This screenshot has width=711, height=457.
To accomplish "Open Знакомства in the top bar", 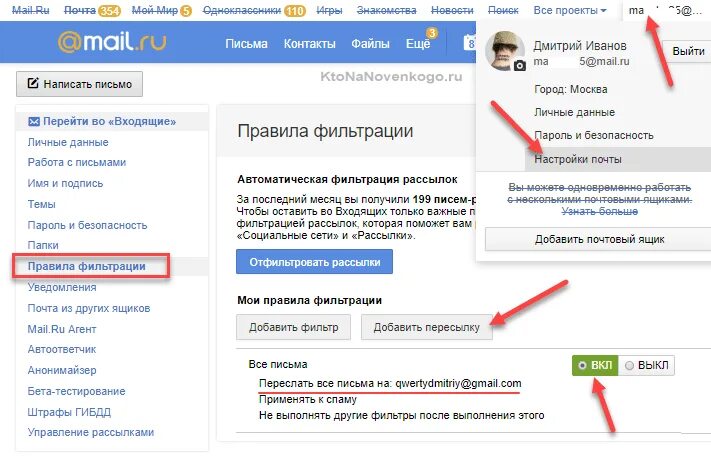I will [386, 10].
